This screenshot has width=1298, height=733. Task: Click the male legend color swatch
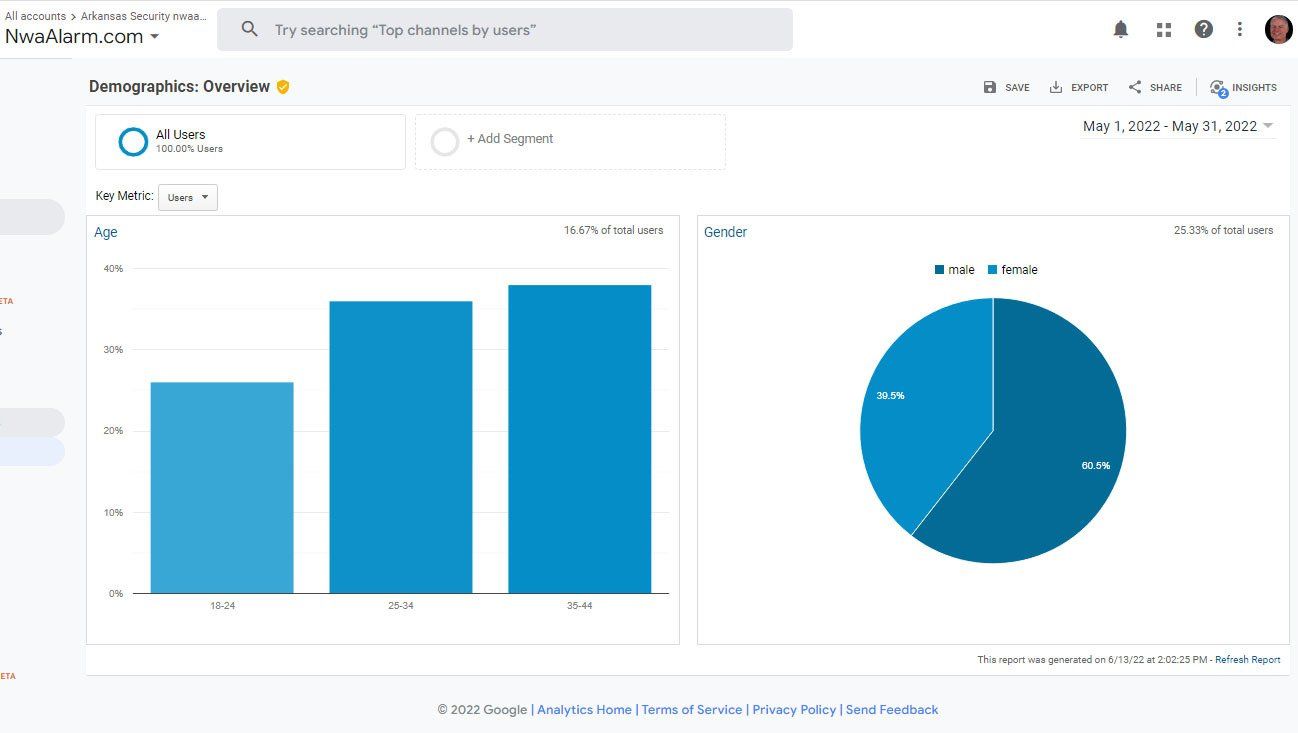[x=940, y=270]
